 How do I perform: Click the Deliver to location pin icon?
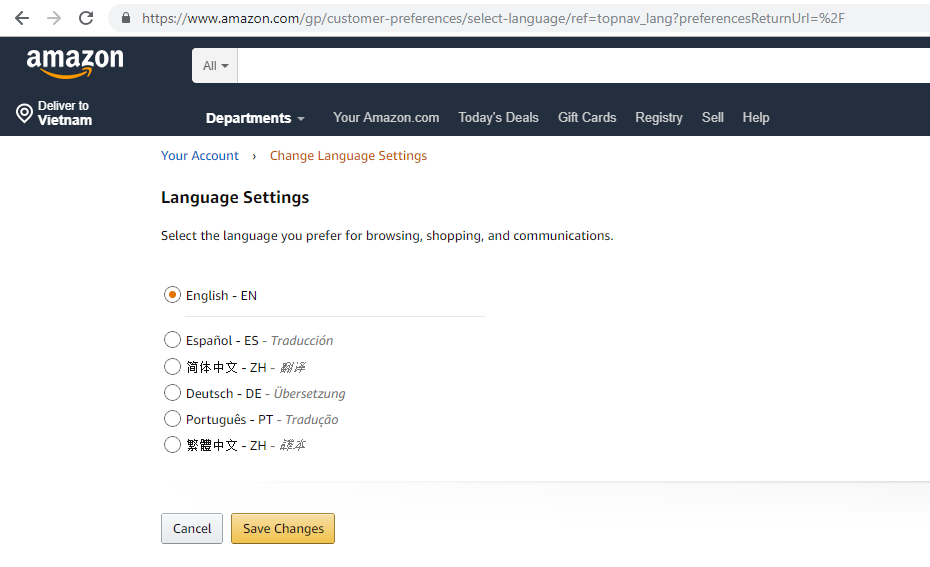click(x=24, y=113)
